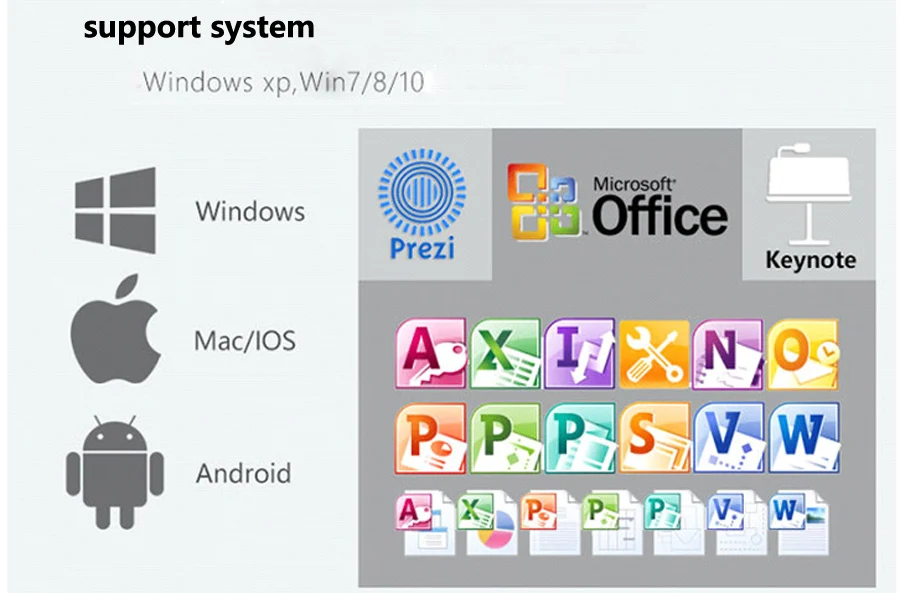Screen dimensions: 900x593
Task: Open the purple InfoPath application icon
Action: pyautogui.click(x=580, y=354)
